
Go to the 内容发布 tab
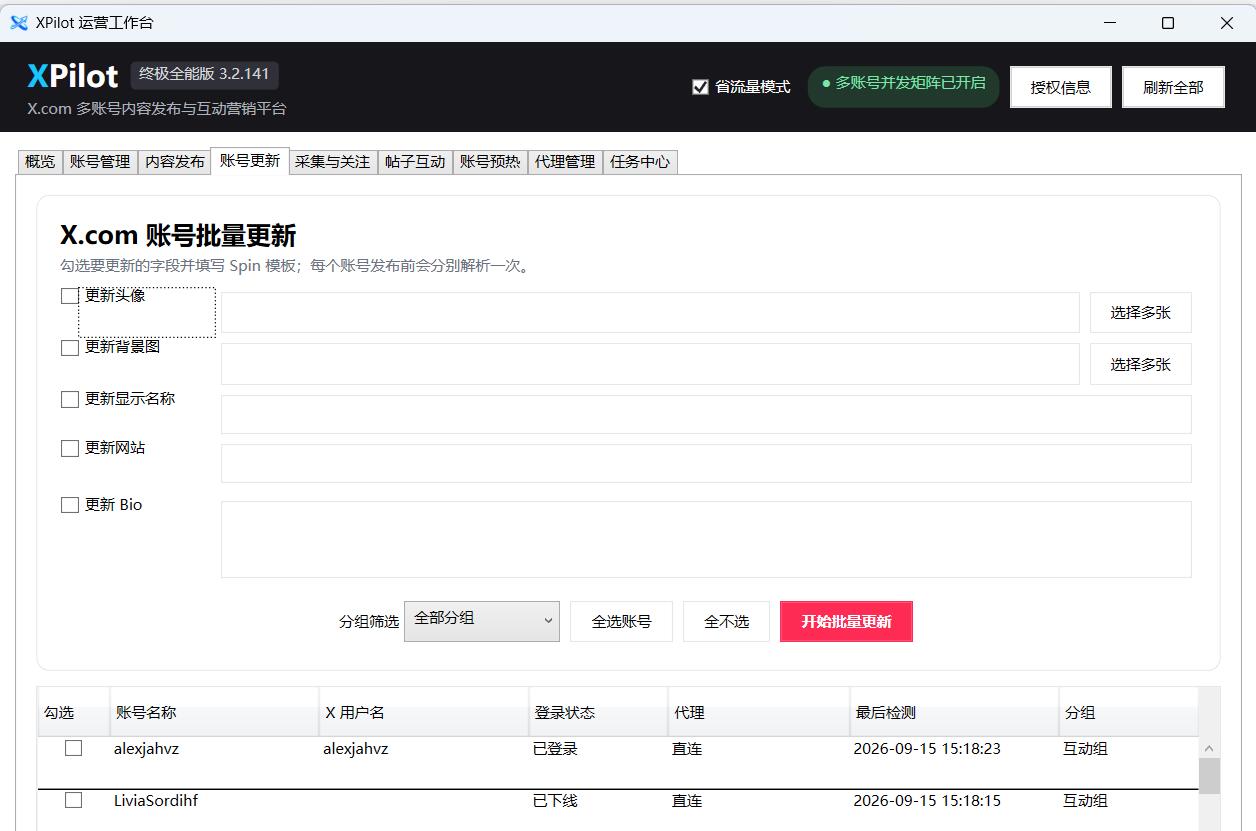pyautogui.click(x=175, y=161)
